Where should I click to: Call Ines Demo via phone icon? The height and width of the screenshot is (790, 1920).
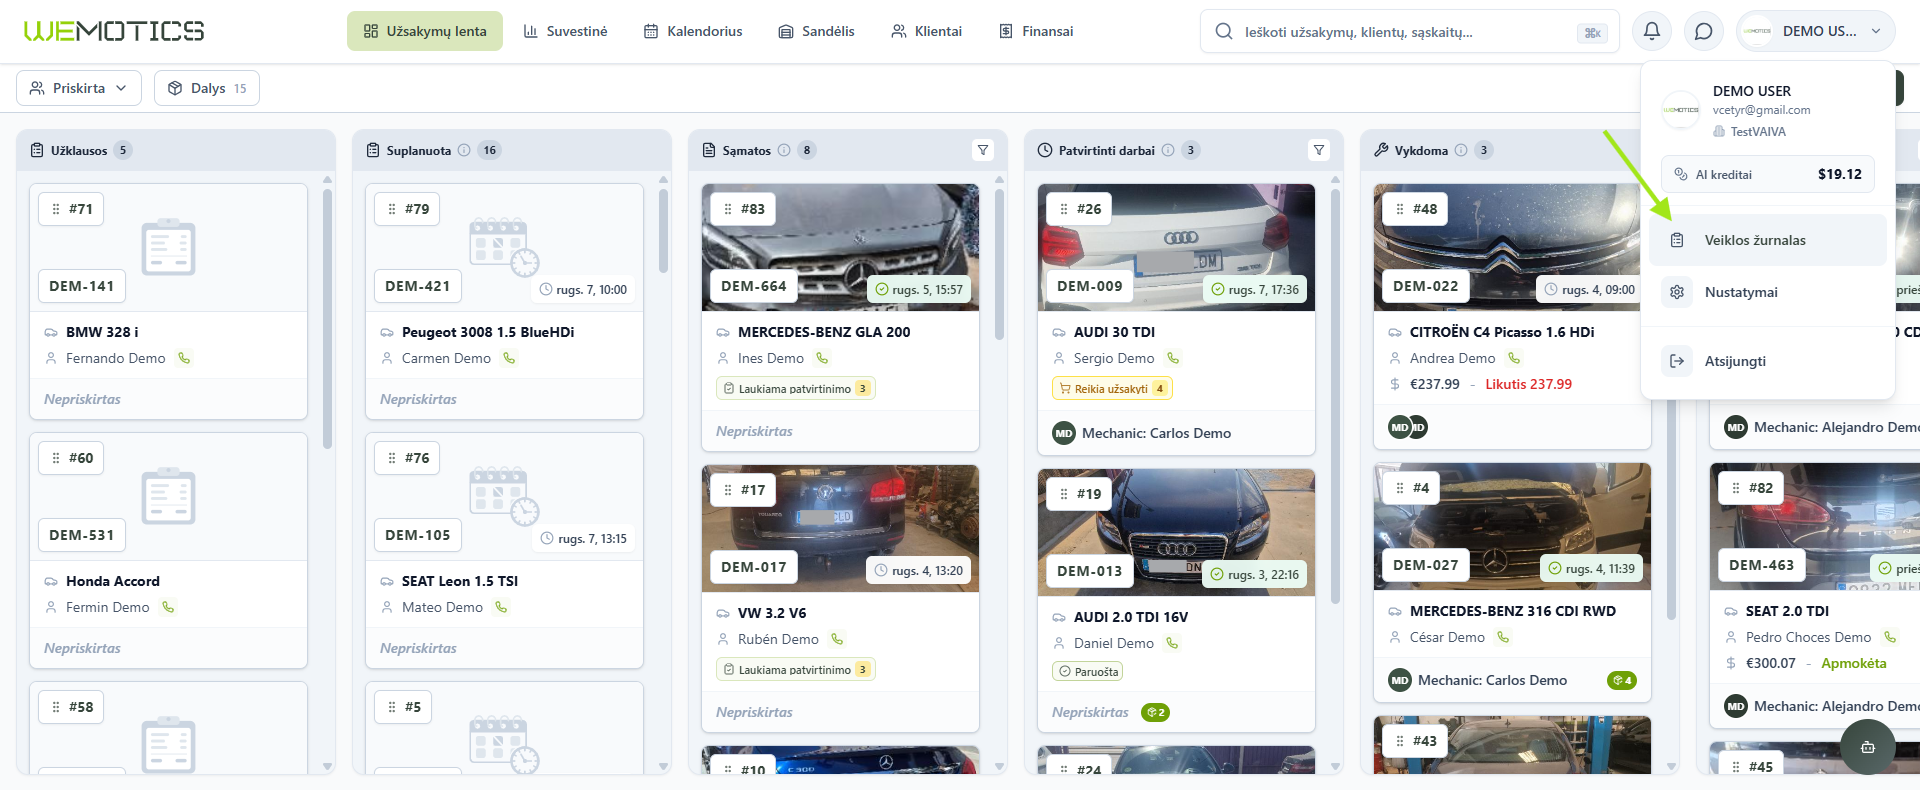[822, 358]
